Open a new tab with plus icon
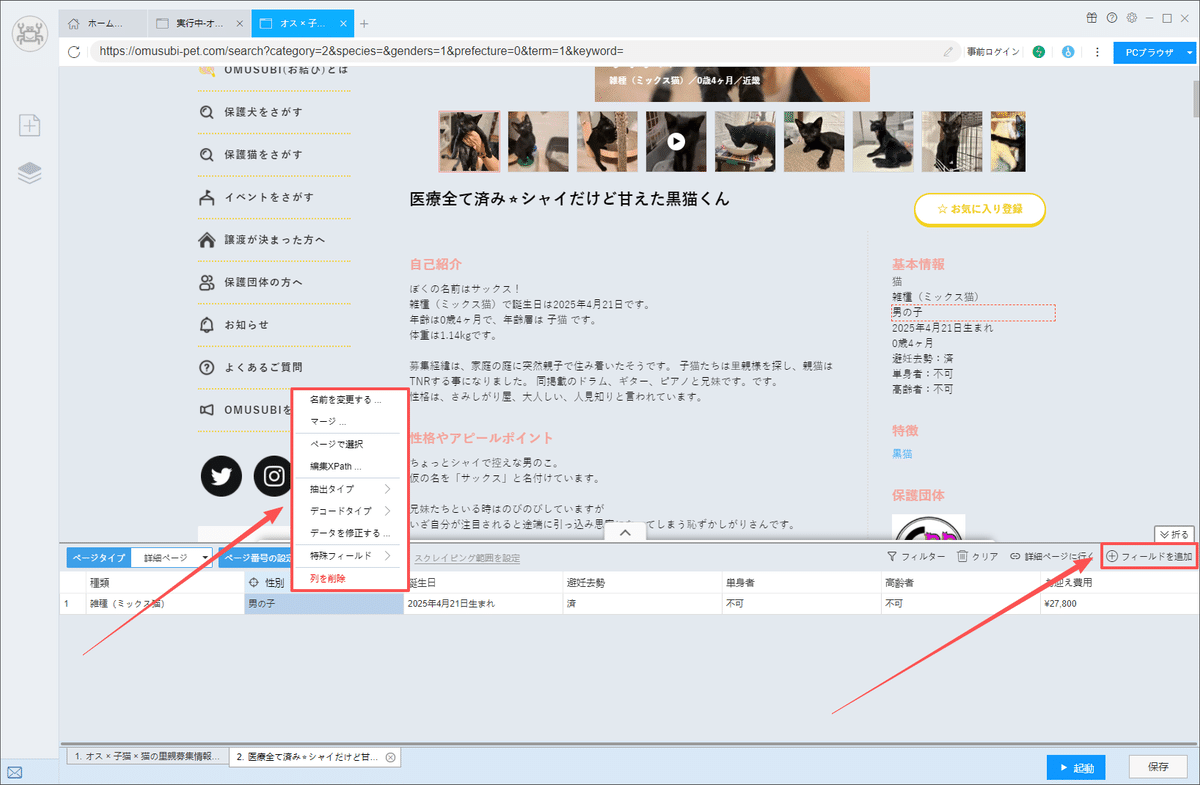 click(364, 23)
